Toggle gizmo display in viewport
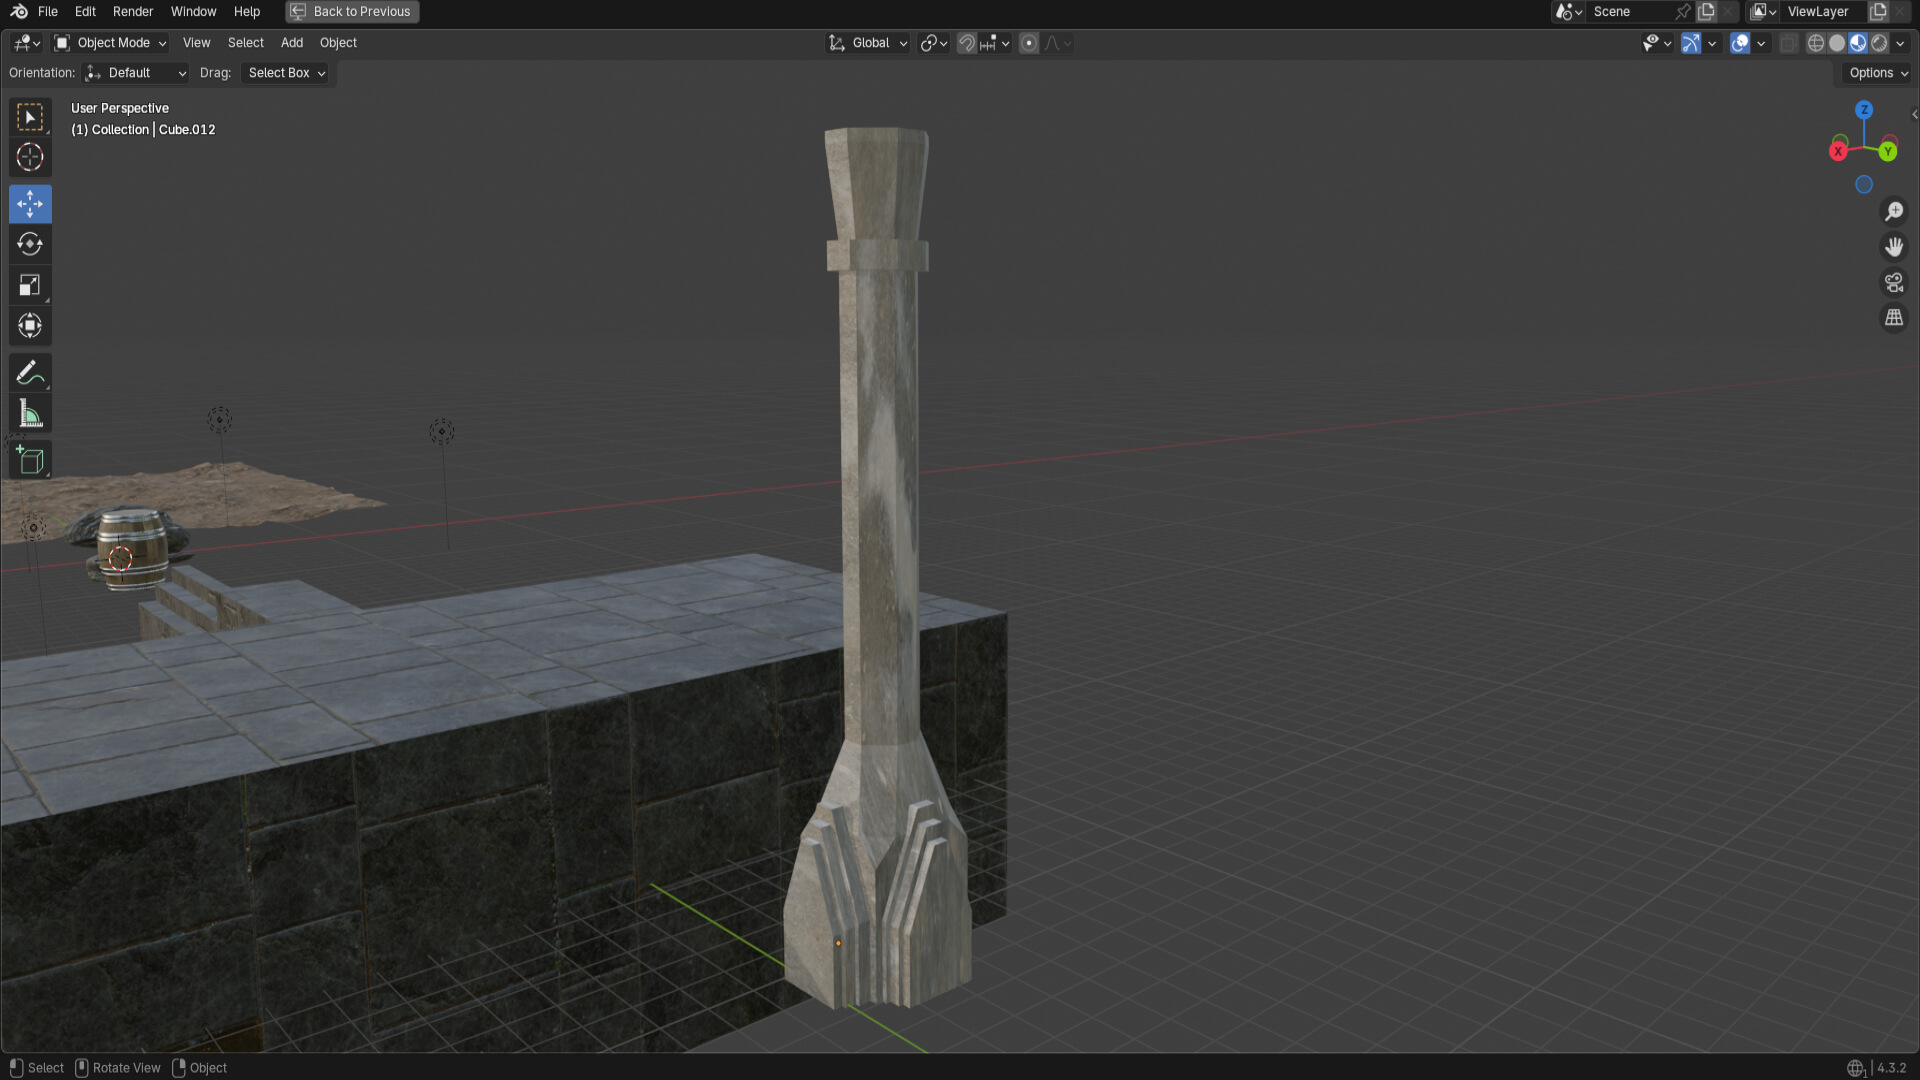The width and height of the screenshot is (1920, 1080). pyautogui.click(x=1691, y=43)
